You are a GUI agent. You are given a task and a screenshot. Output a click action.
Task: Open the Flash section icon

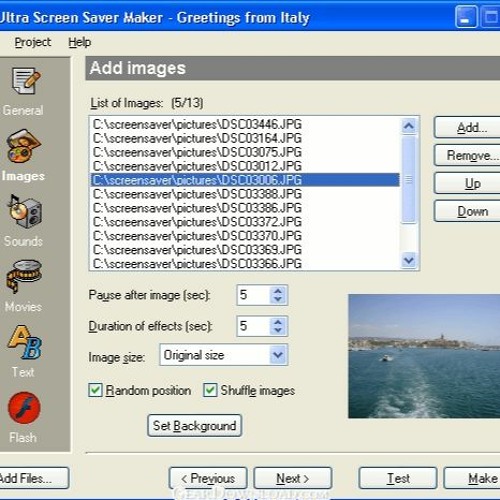point(24,408)
